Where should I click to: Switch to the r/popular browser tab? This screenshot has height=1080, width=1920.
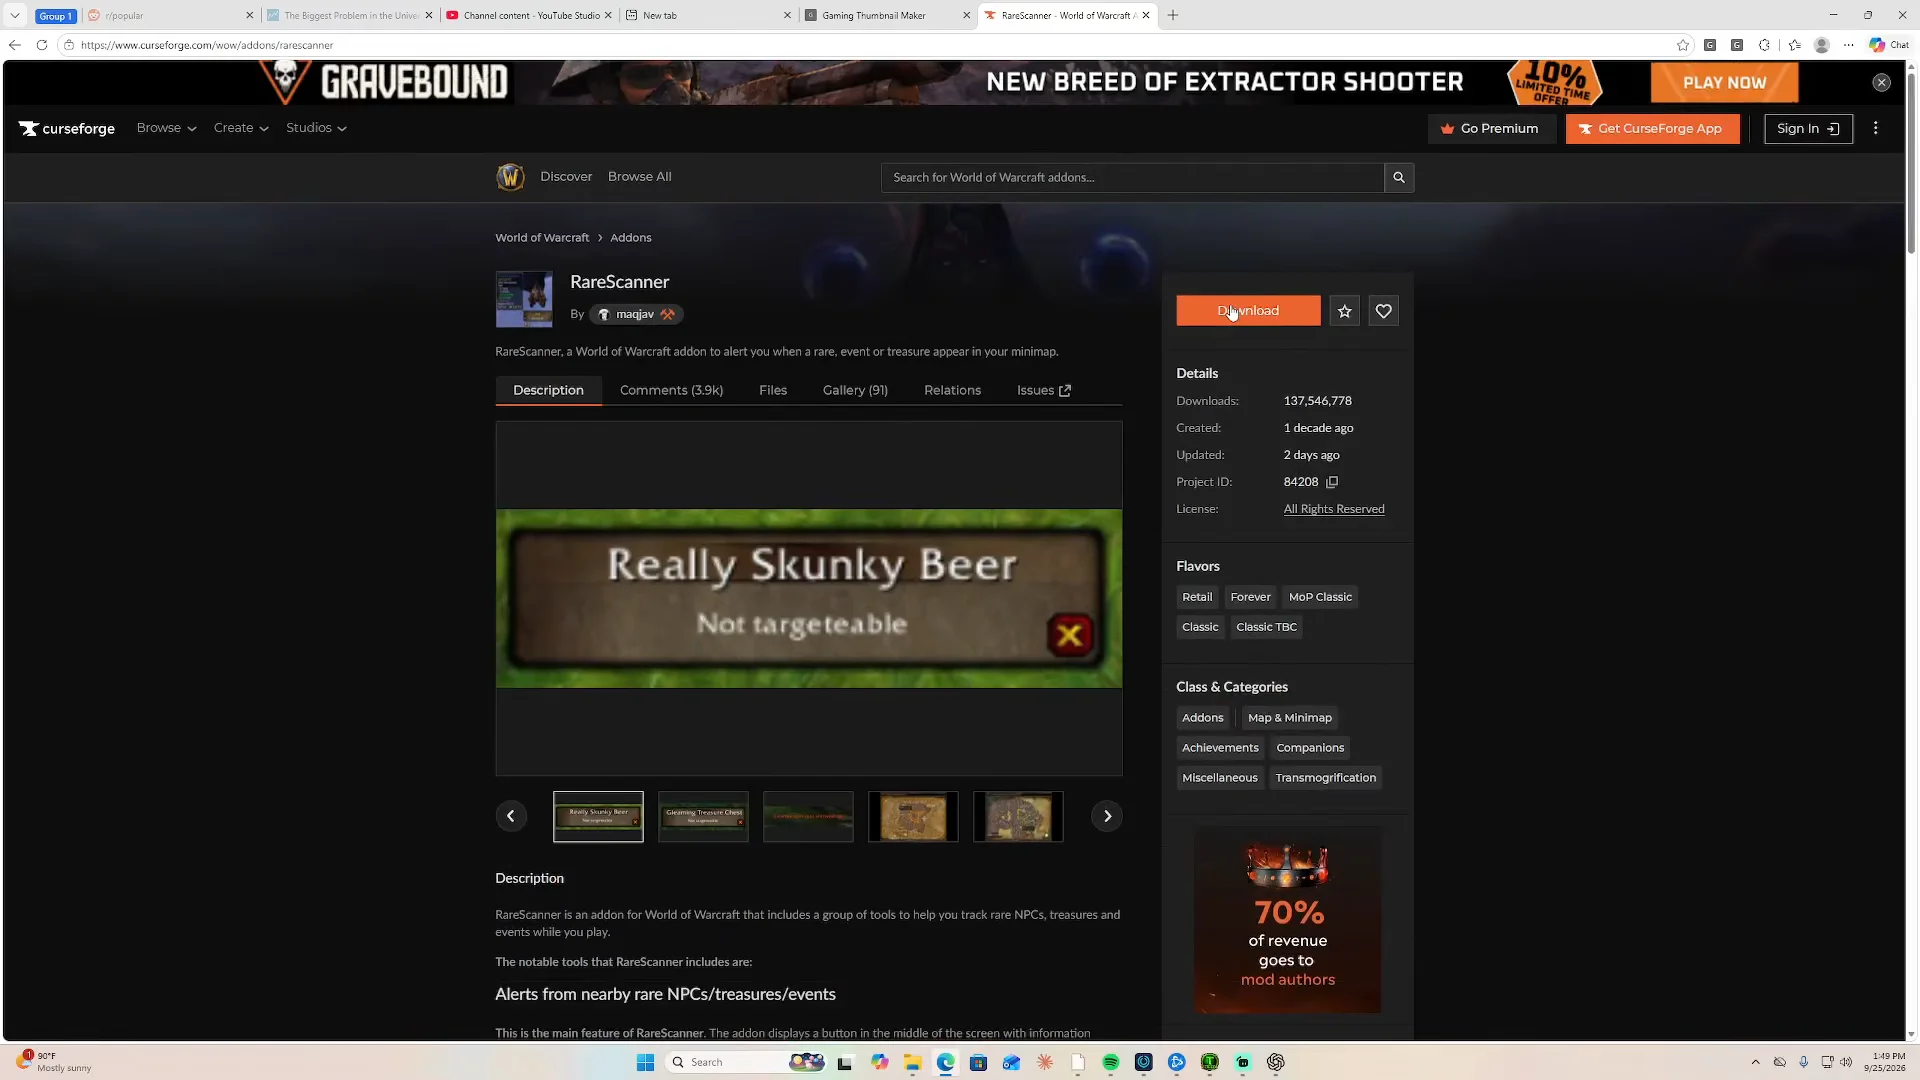coord(168,15)
